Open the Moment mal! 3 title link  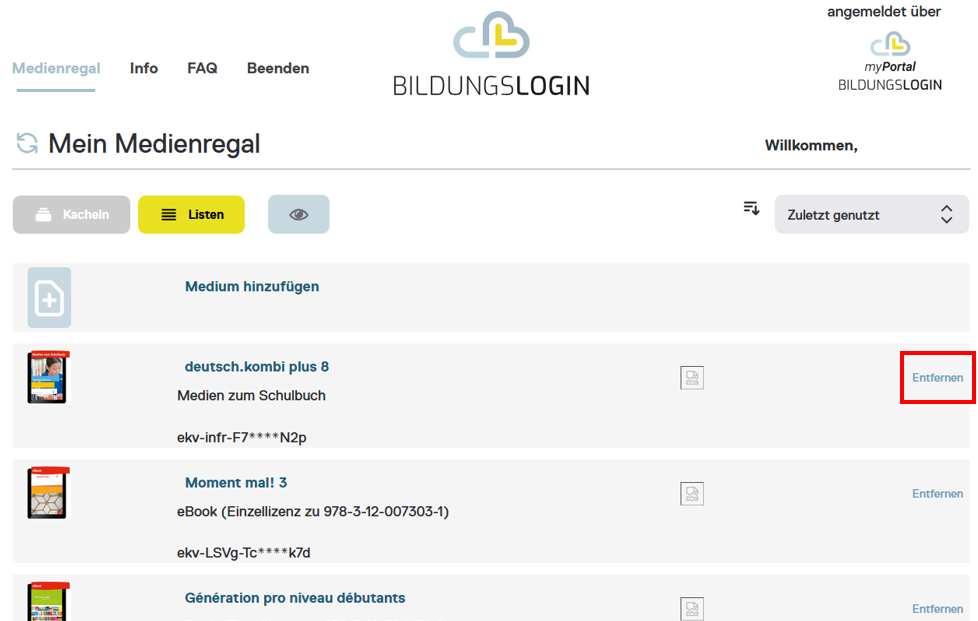pos(236,483)
